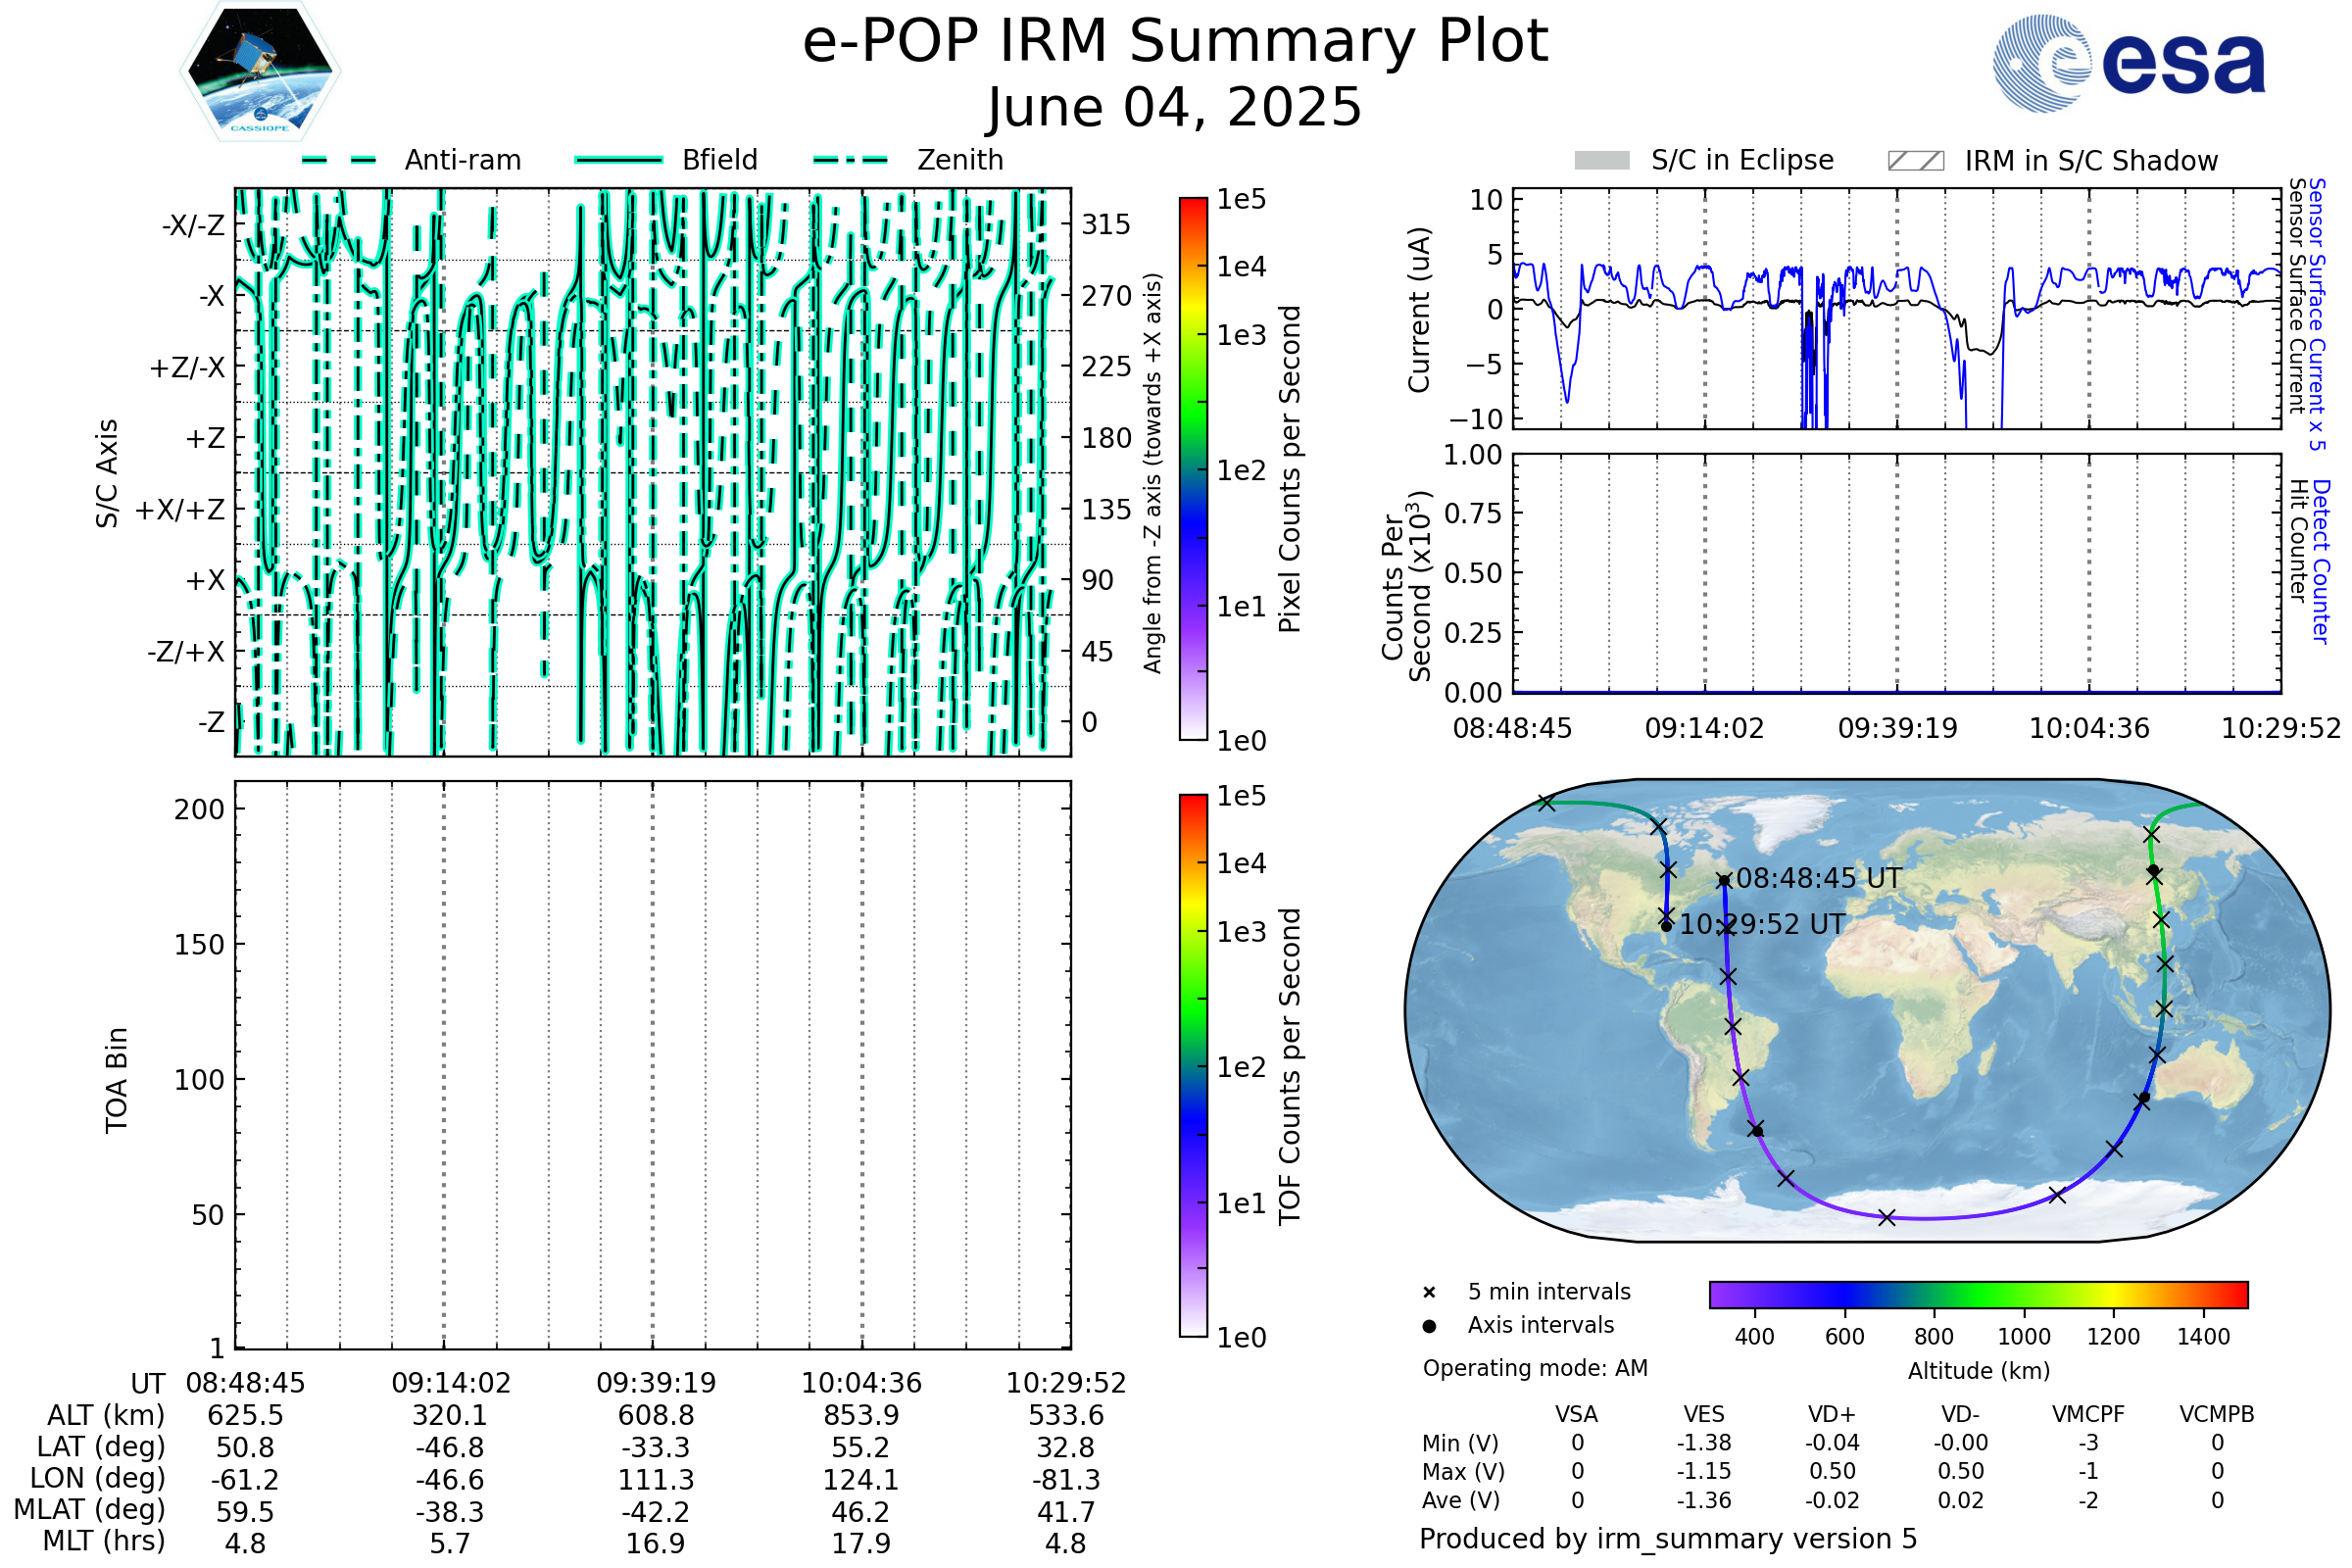This screenshot has height=1568, width=2352.
Task: Click the TOF Counts per Second colorbar
Action: click(x=1193, y=1065)
